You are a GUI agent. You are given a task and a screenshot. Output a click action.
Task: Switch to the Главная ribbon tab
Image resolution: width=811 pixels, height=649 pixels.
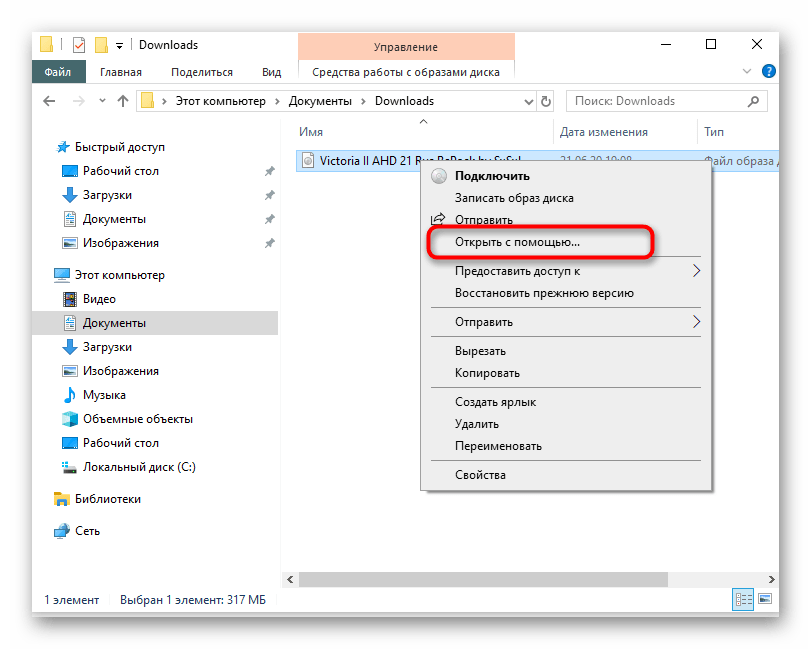pos(121,72)
